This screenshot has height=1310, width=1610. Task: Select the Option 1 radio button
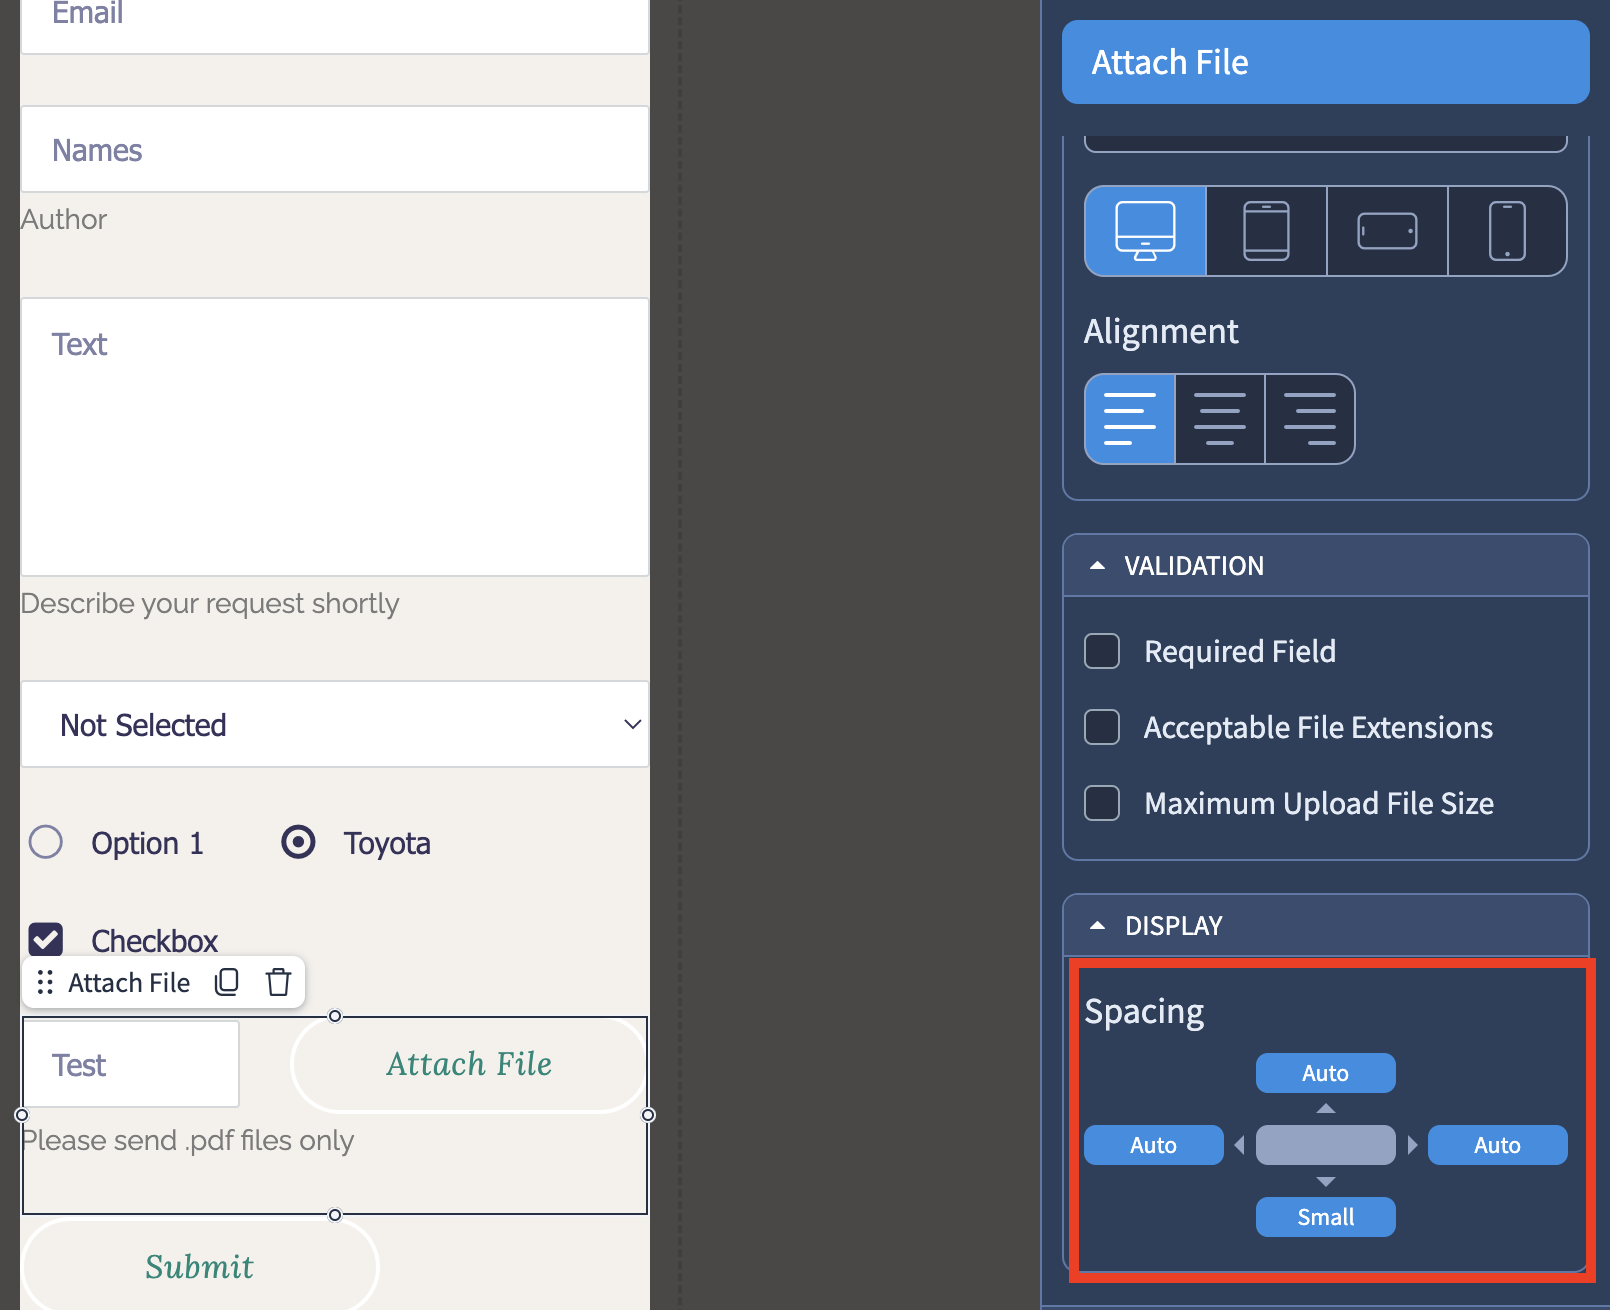46,842
